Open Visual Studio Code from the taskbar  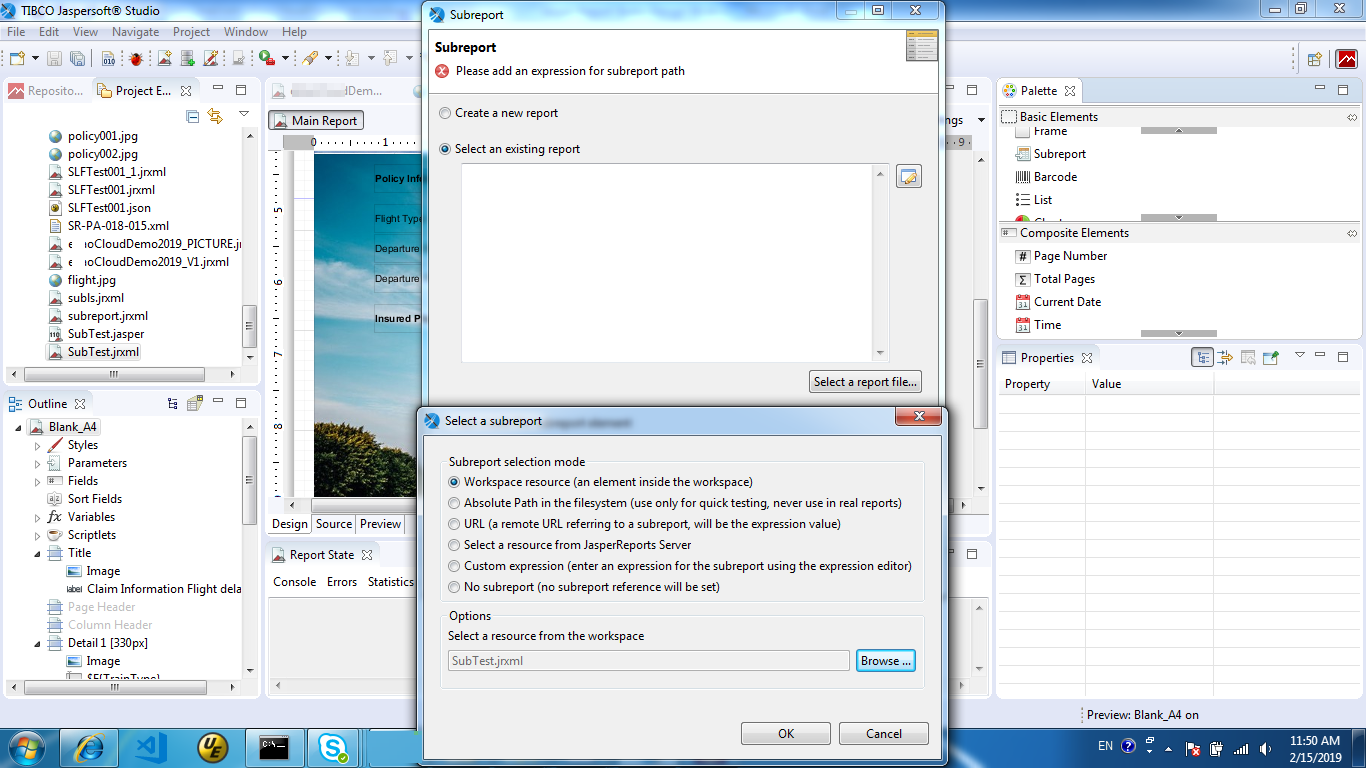tap(152, 746)
